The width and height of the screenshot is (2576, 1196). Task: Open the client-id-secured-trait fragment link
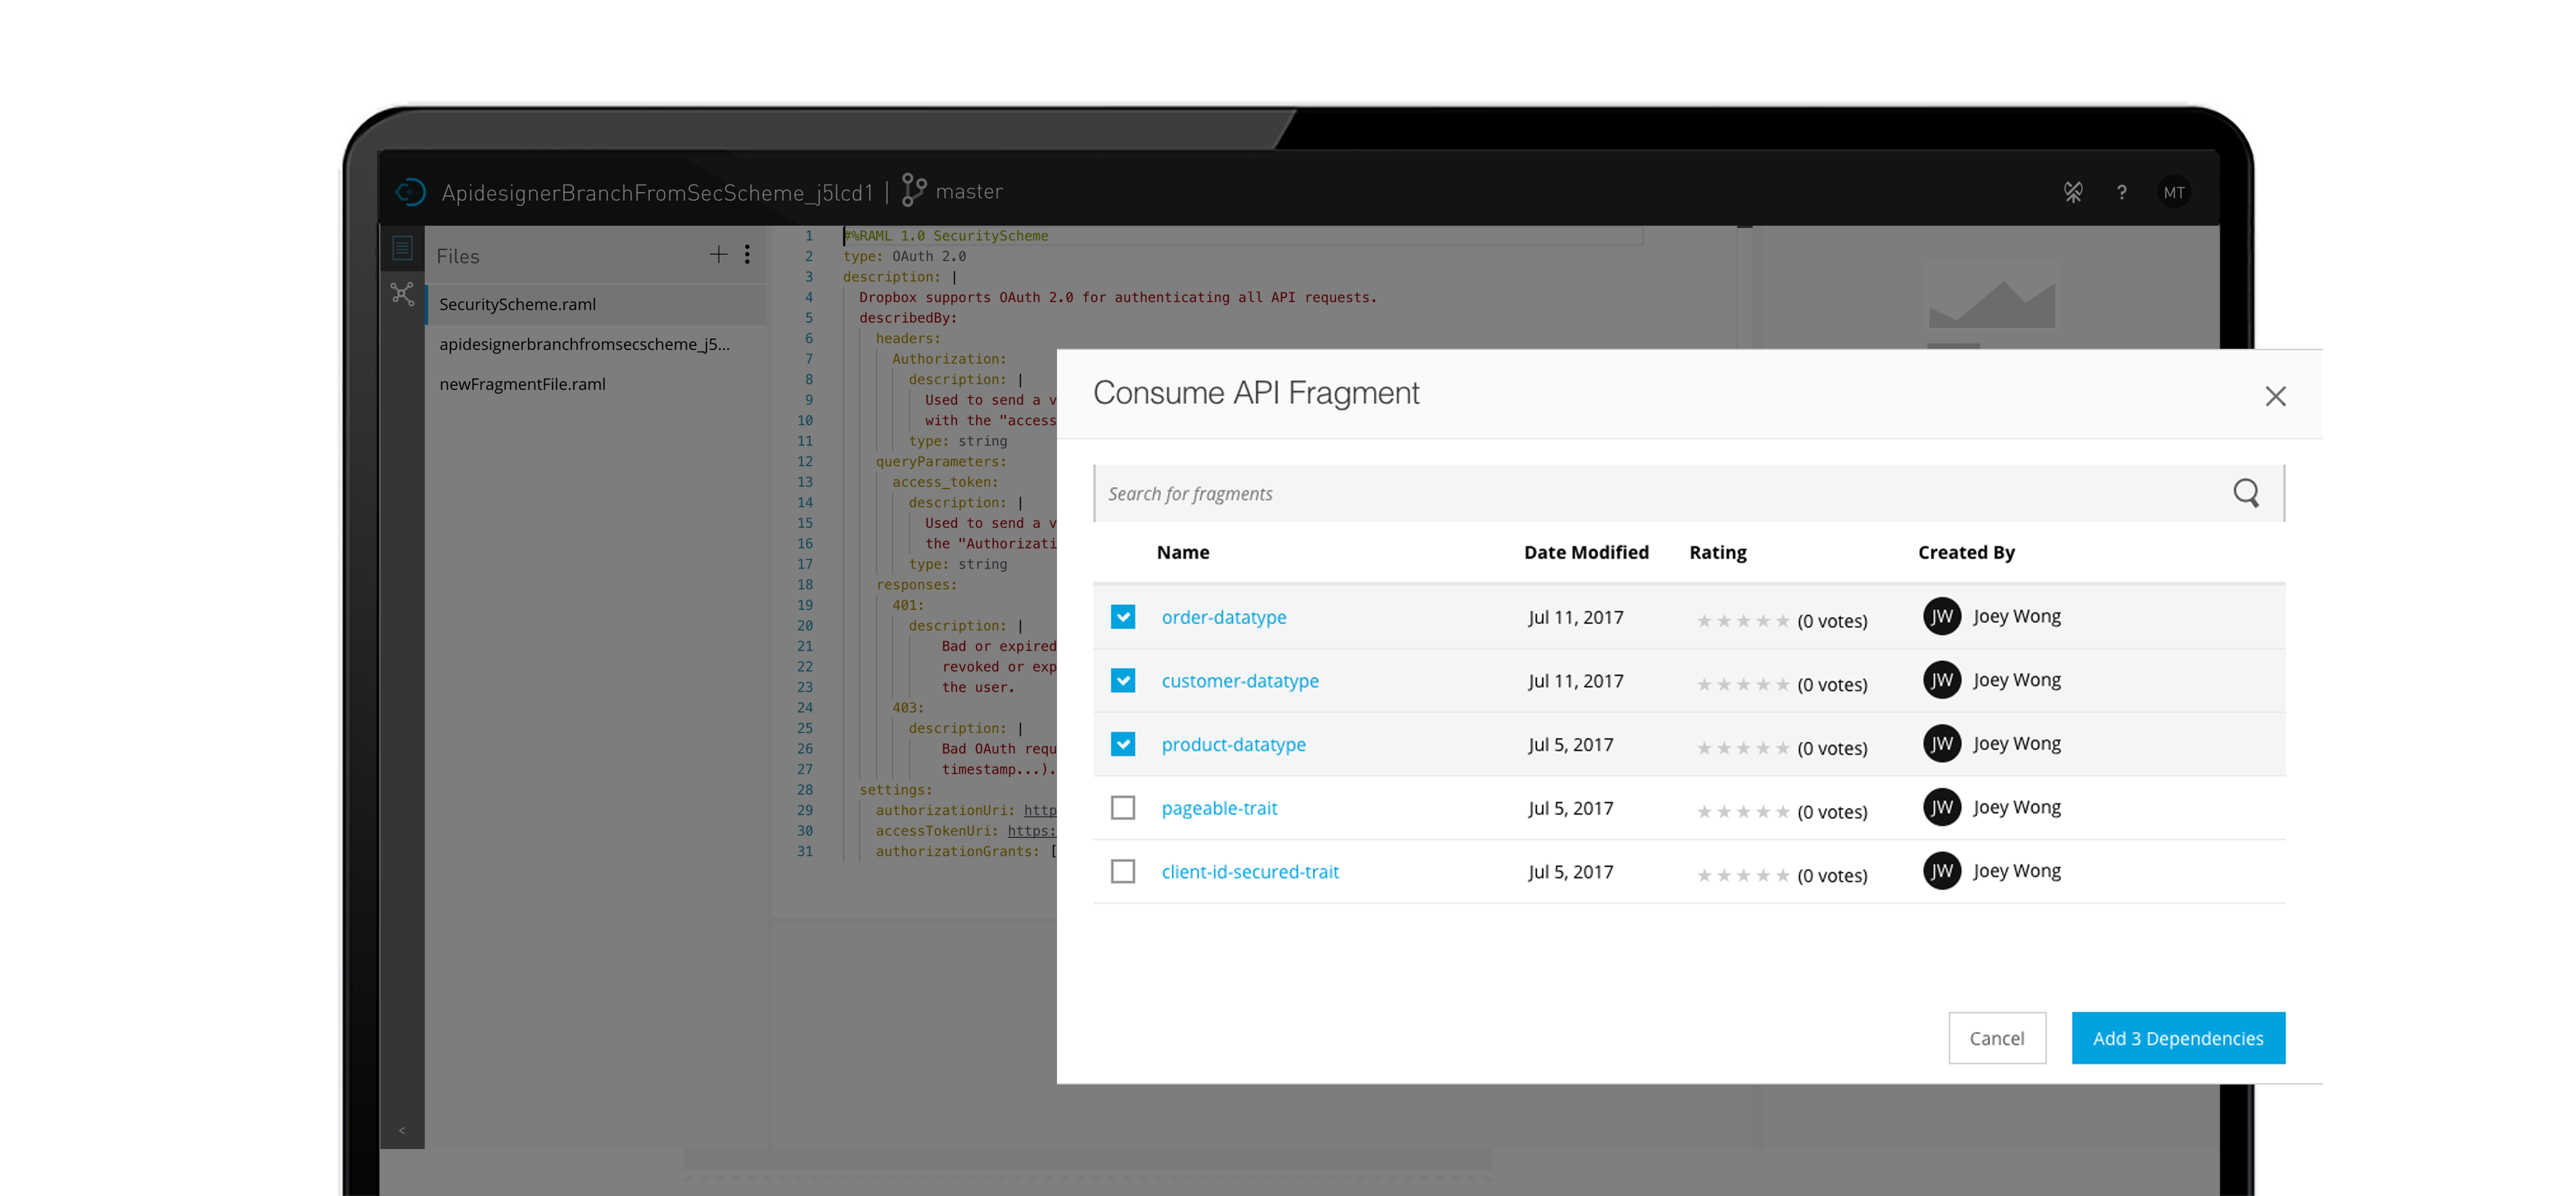coord(1250,872)
